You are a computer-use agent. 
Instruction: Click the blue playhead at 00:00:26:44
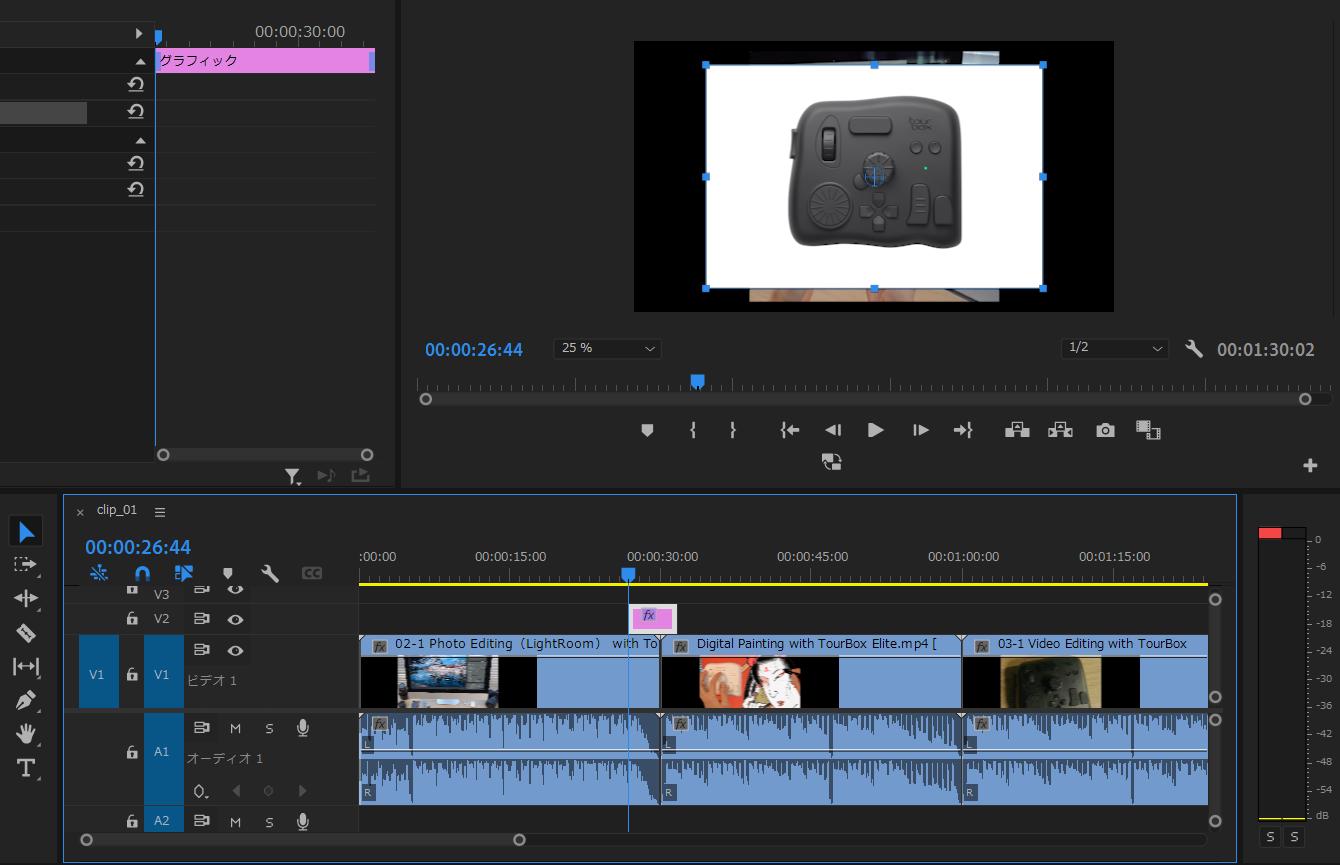[629, 573]
